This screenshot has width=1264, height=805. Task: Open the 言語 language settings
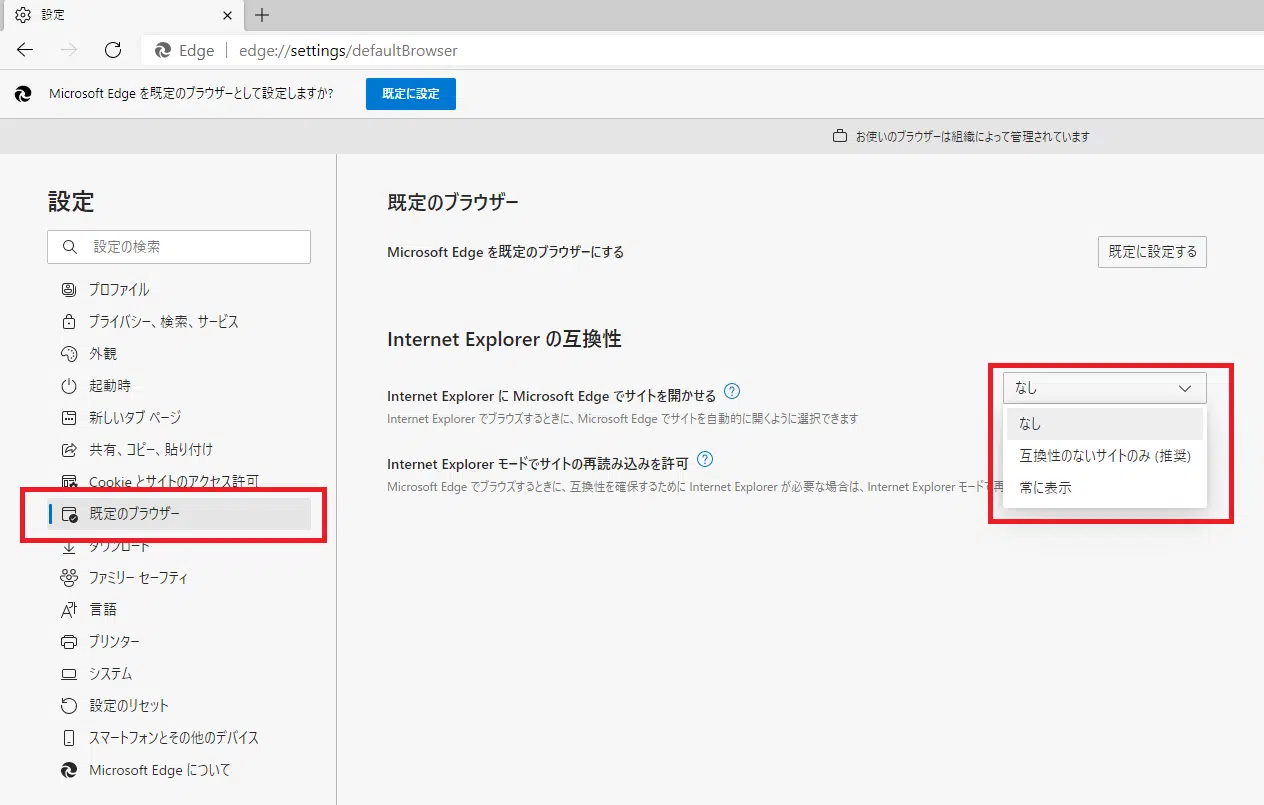click(103, 609)
